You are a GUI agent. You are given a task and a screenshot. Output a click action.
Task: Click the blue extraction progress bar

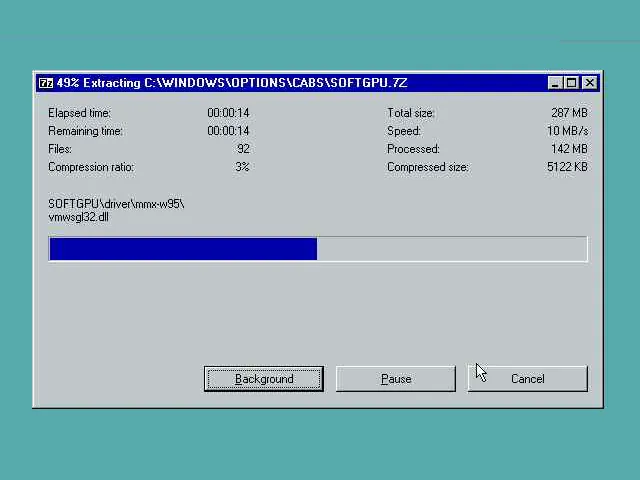pos(318,249)
